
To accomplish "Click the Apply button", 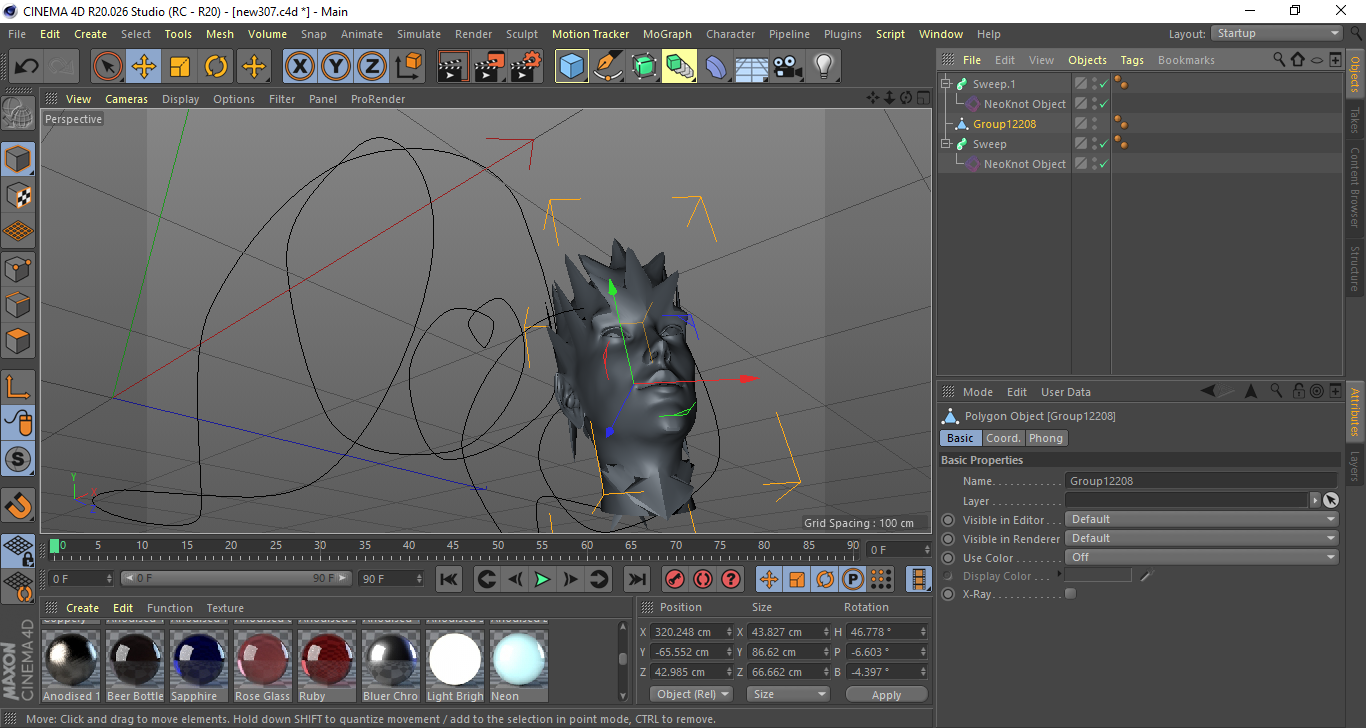I will coord(886,694).
